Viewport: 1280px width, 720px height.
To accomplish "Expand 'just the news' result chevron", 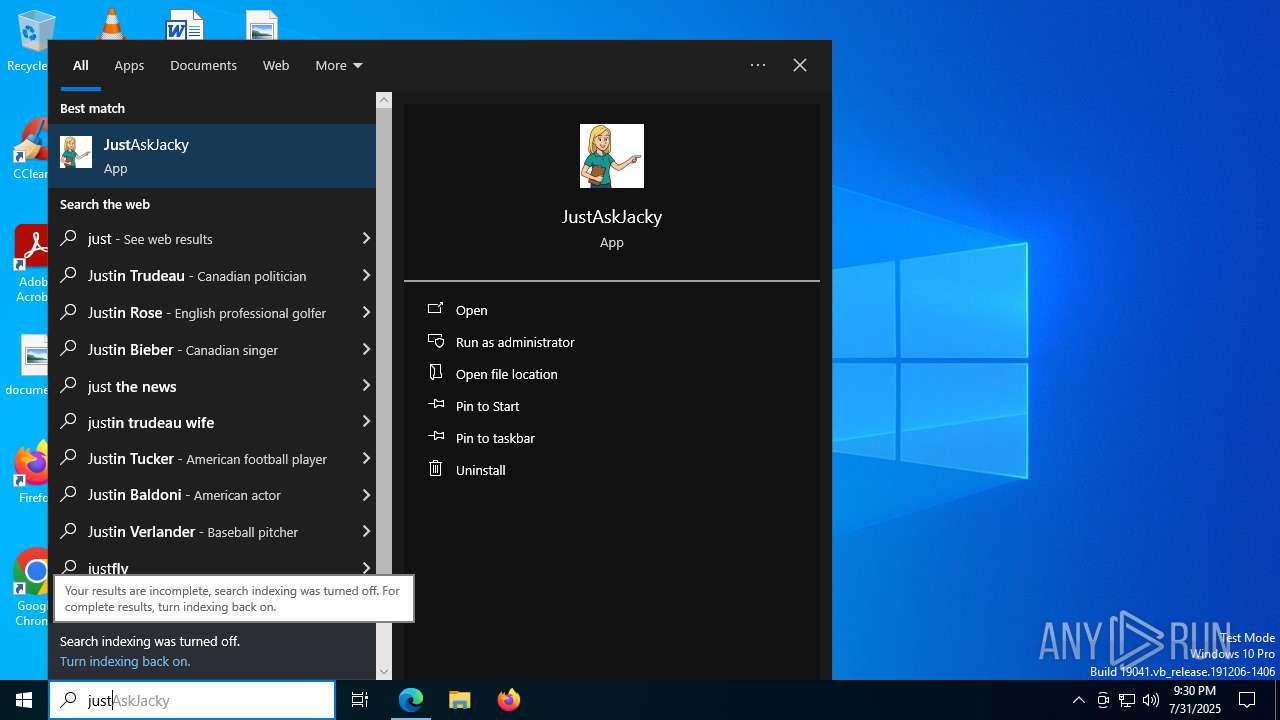I will 366,385.
